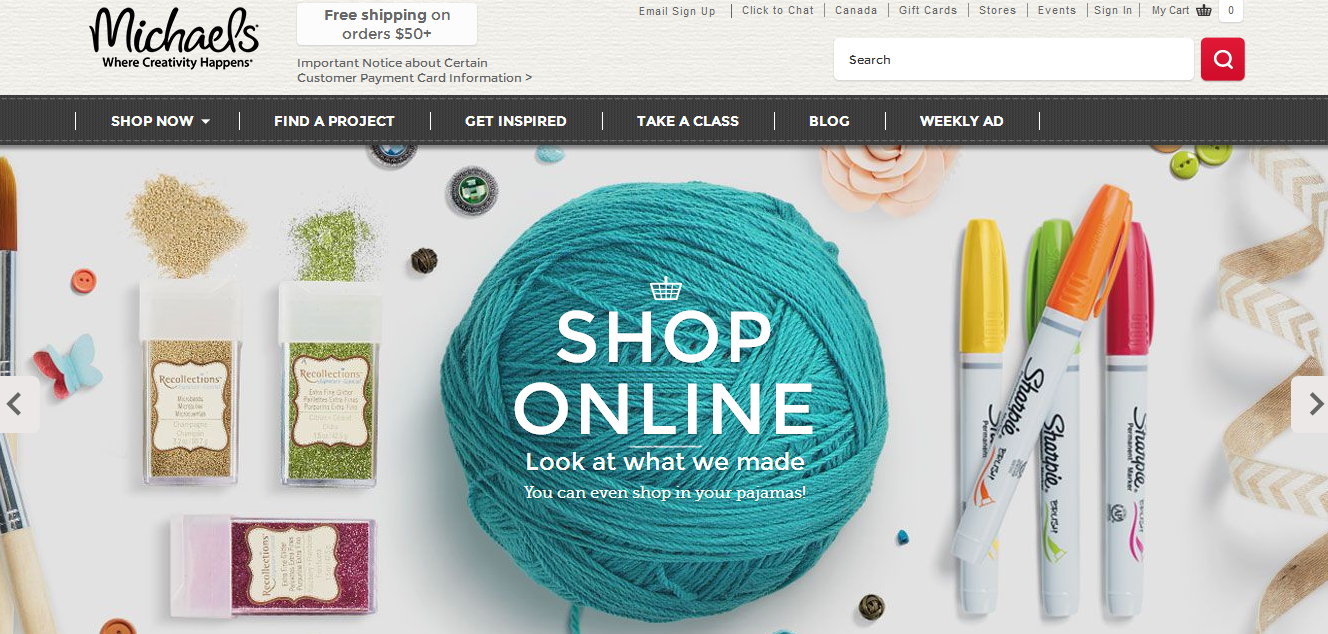Open the Email Sign Up link
This screenshot has height=634, width=1328.
[677, 11]
